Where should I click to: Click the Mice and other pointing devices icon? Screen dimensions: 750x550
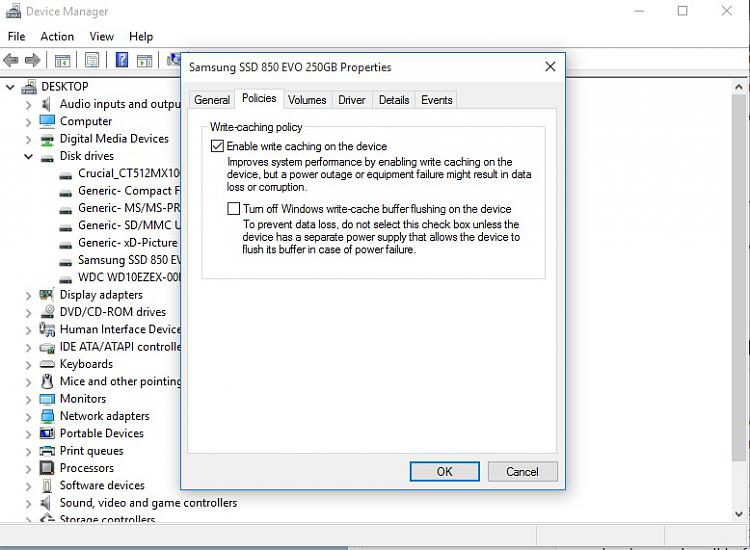[x=47, y=381]
